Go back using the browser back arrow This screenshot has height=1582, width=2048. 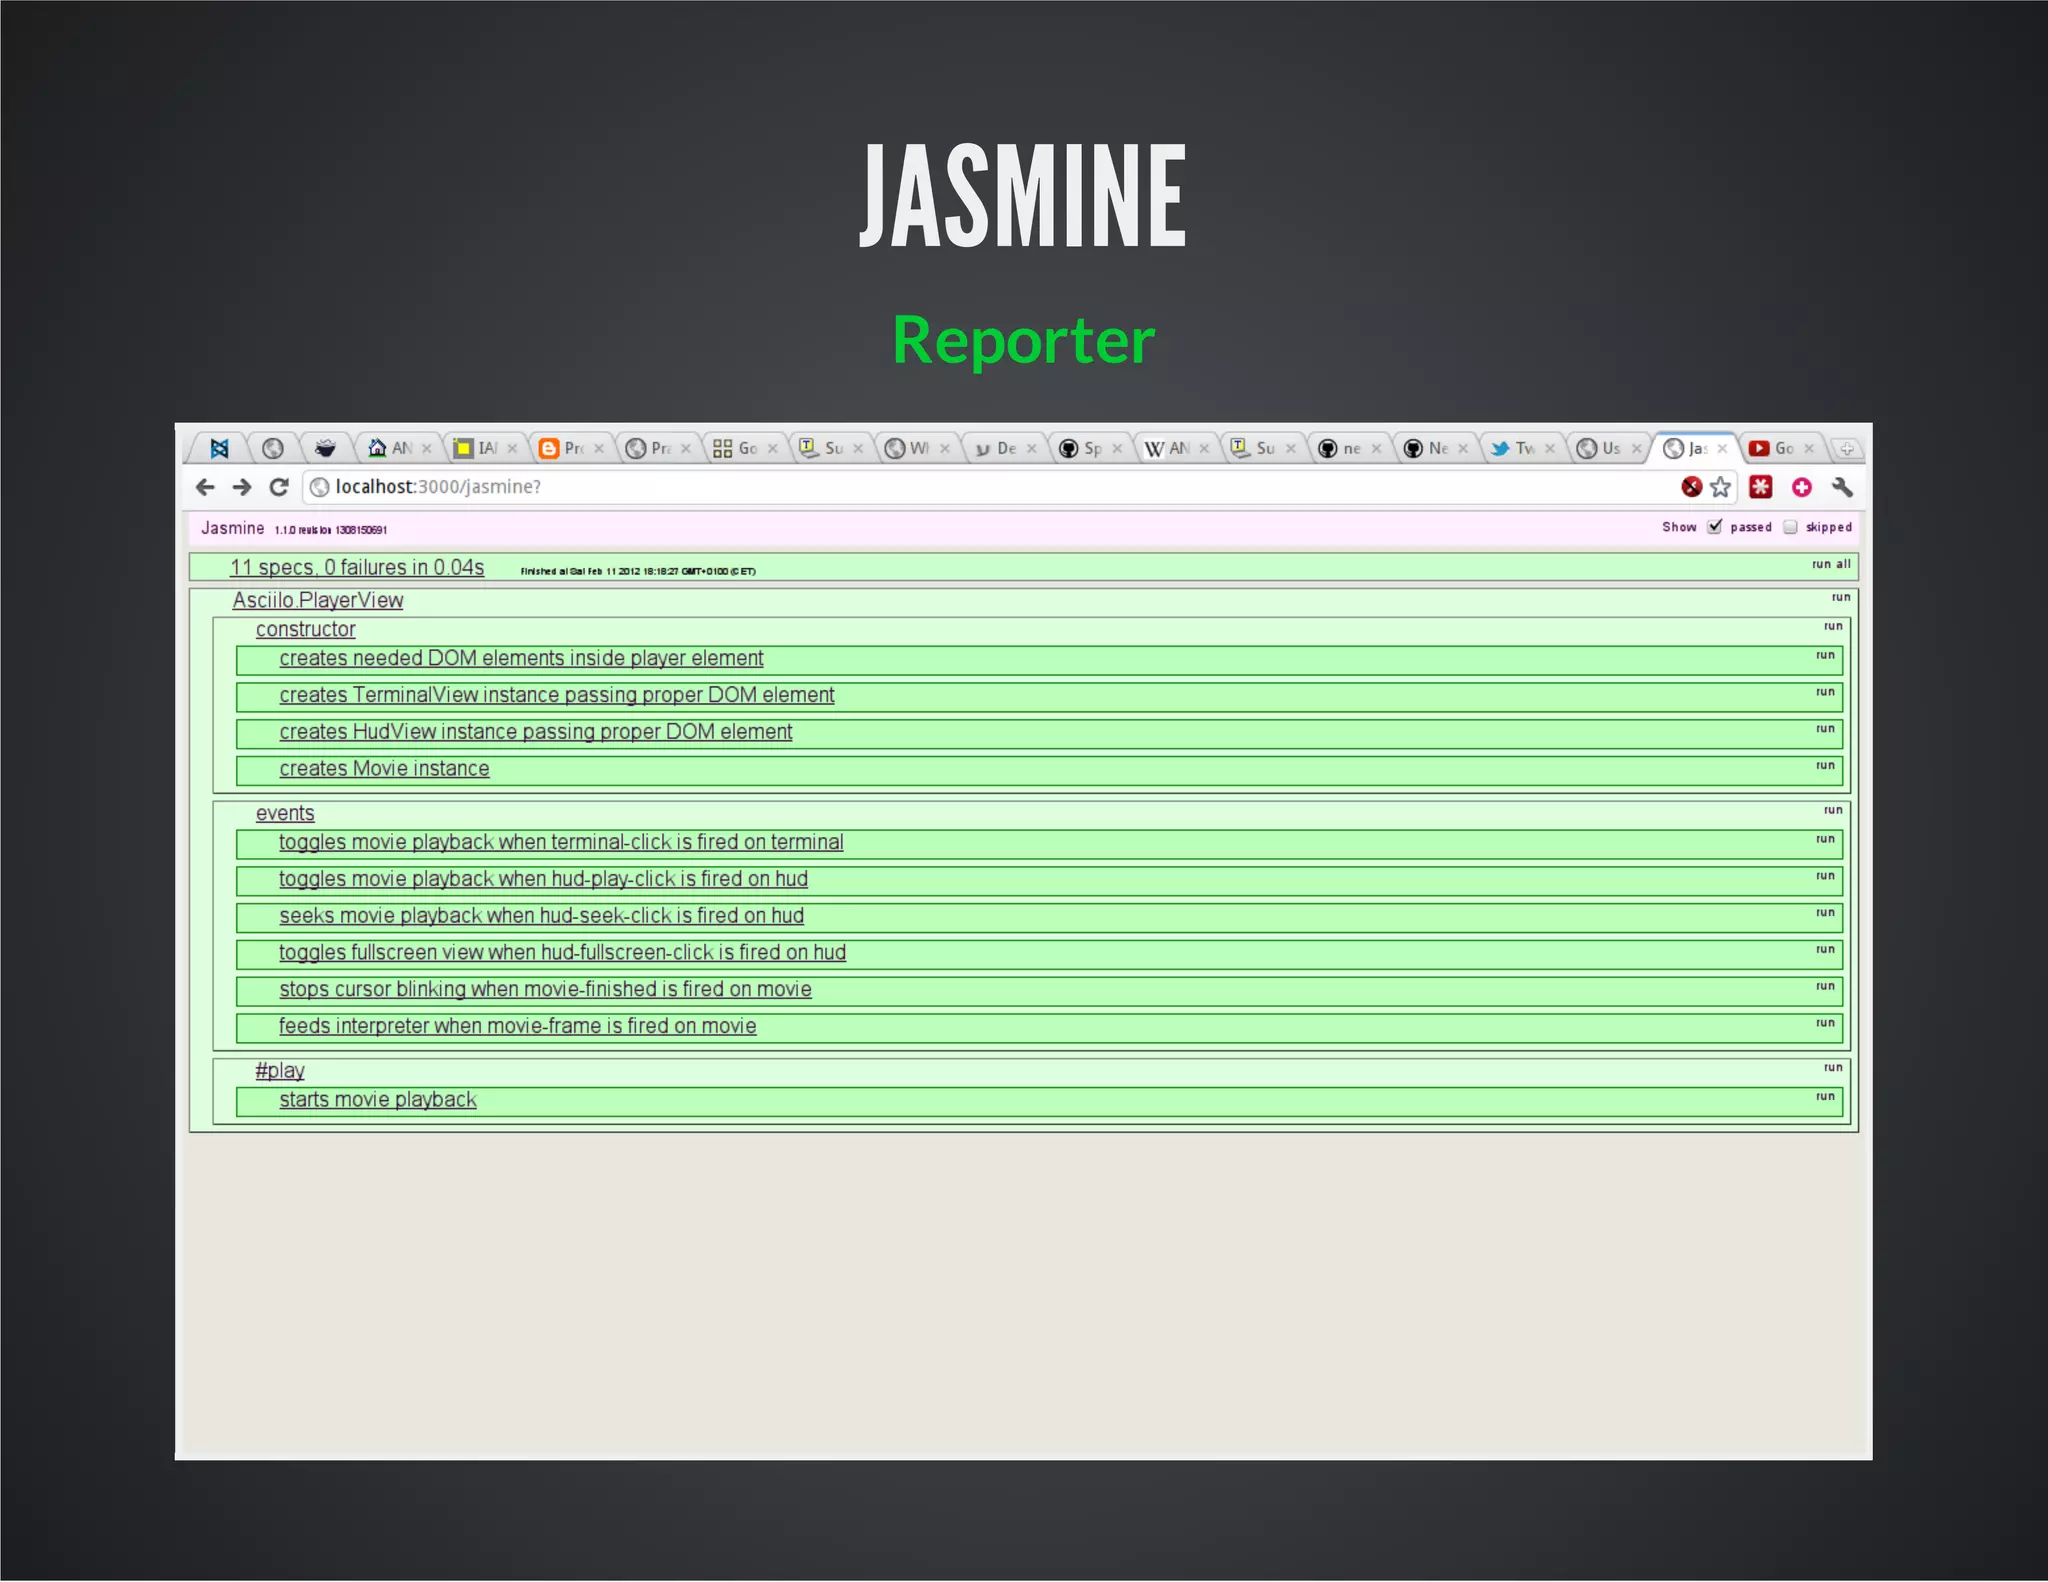(x=206, y=487)
